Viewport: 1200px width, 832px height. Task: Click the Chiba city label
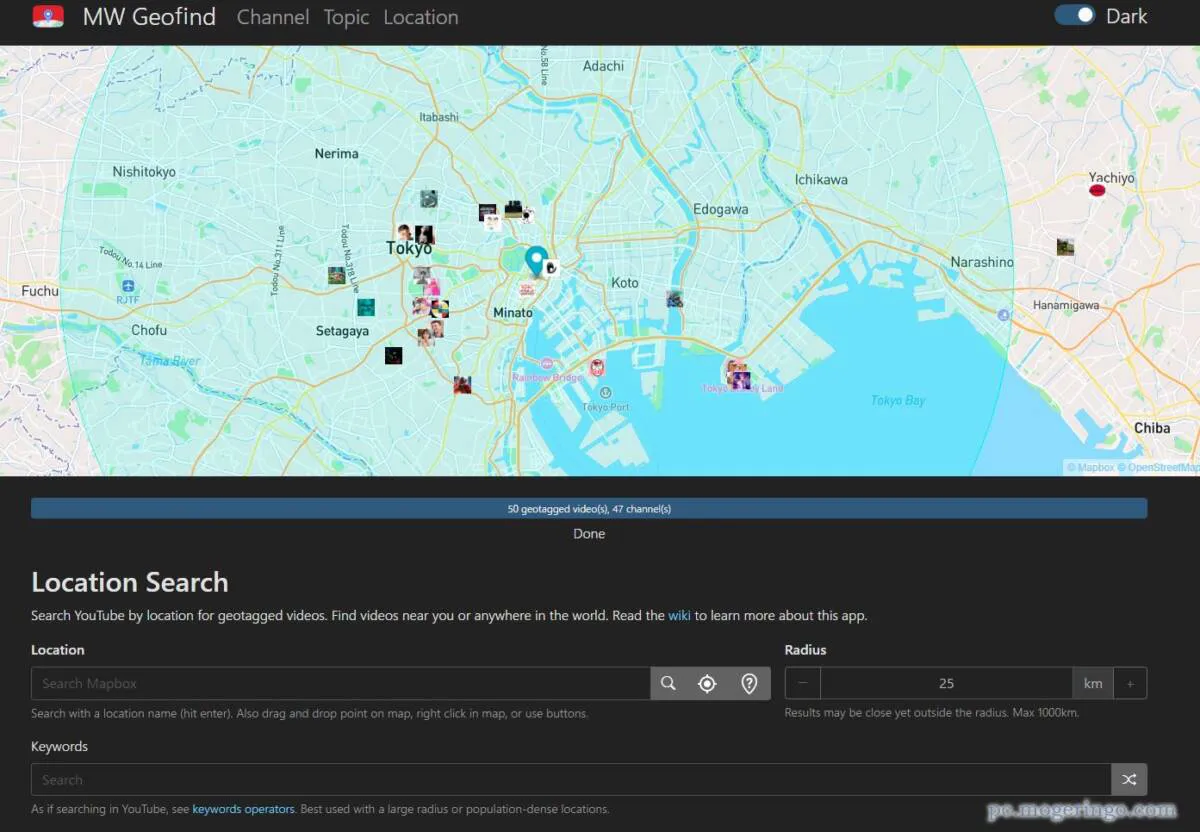1152,427
